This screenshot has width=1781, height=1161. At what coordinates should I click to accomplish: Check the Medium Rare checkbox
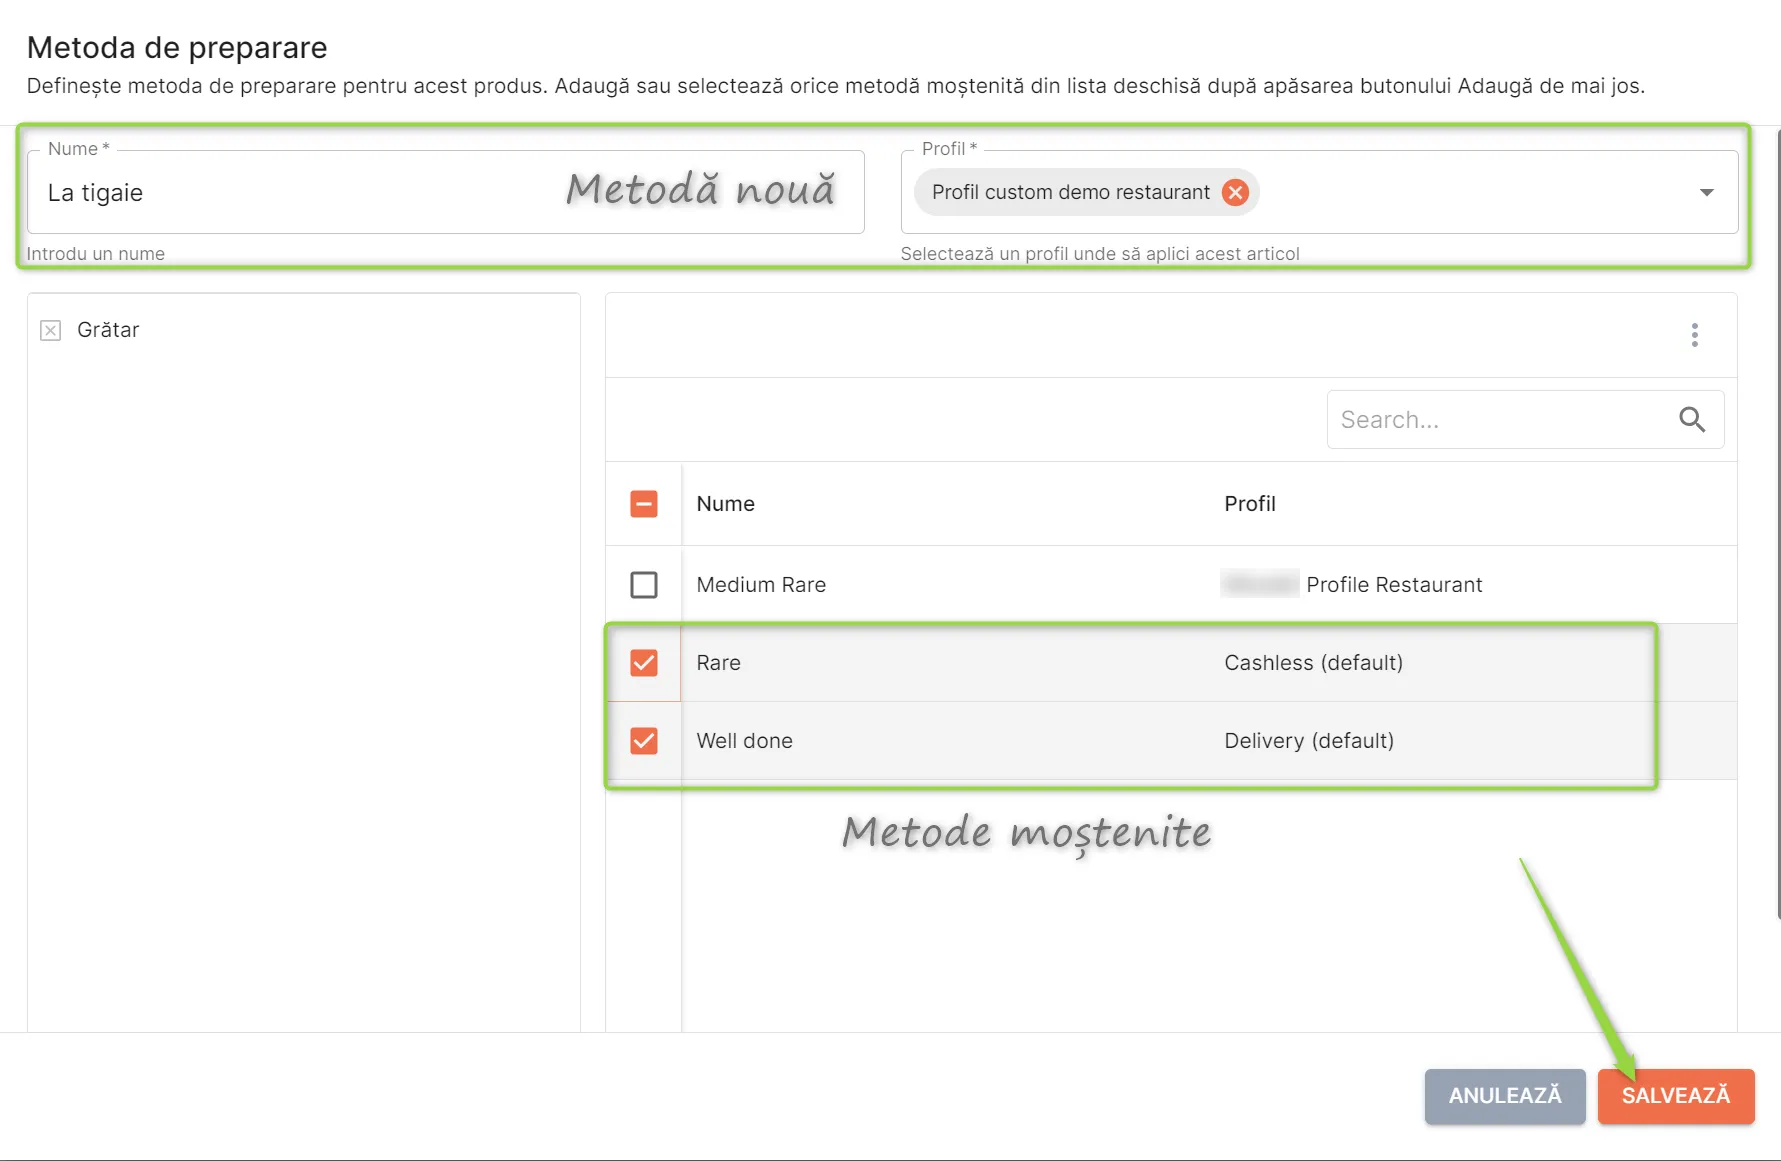pos(644,585)
